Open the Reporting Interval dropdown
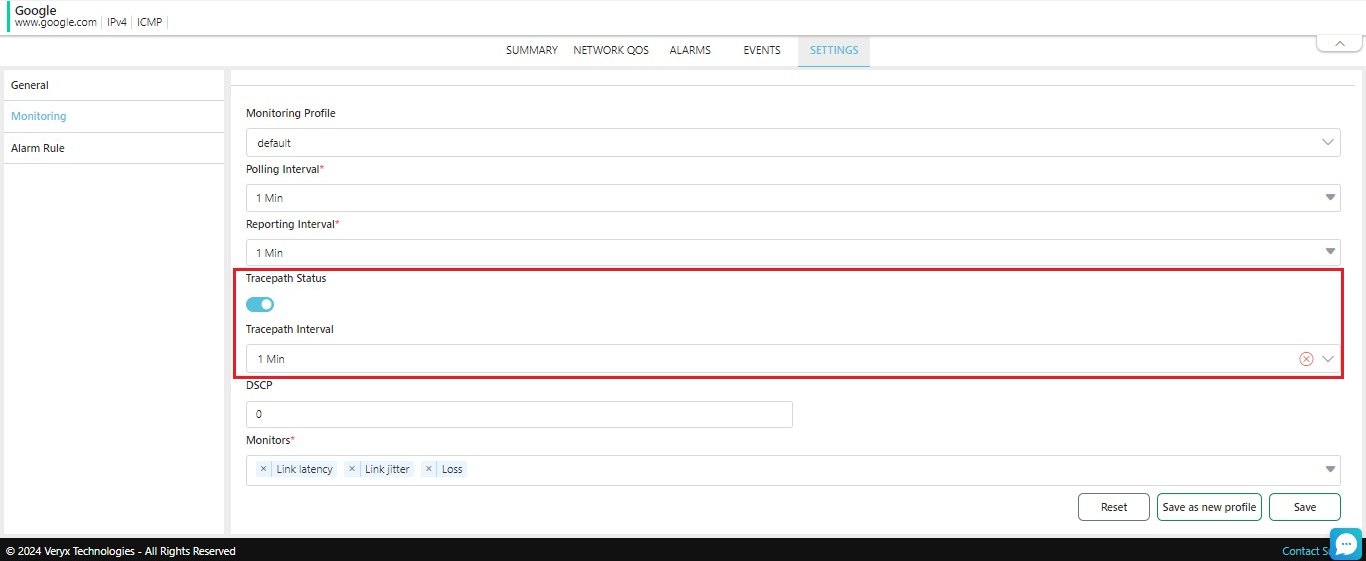 [x=1330, y=252]
